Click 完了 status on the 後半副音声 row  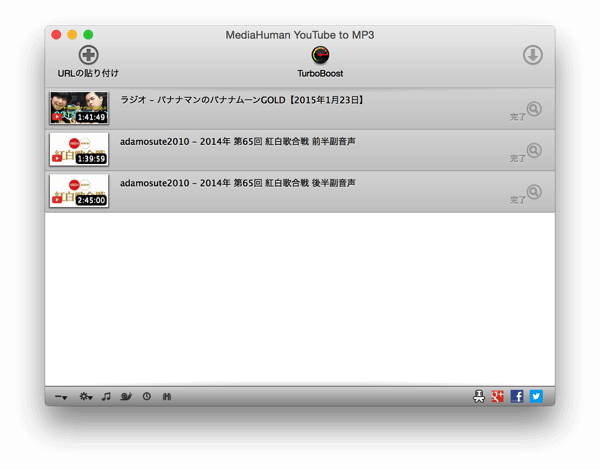click(518, 200)
